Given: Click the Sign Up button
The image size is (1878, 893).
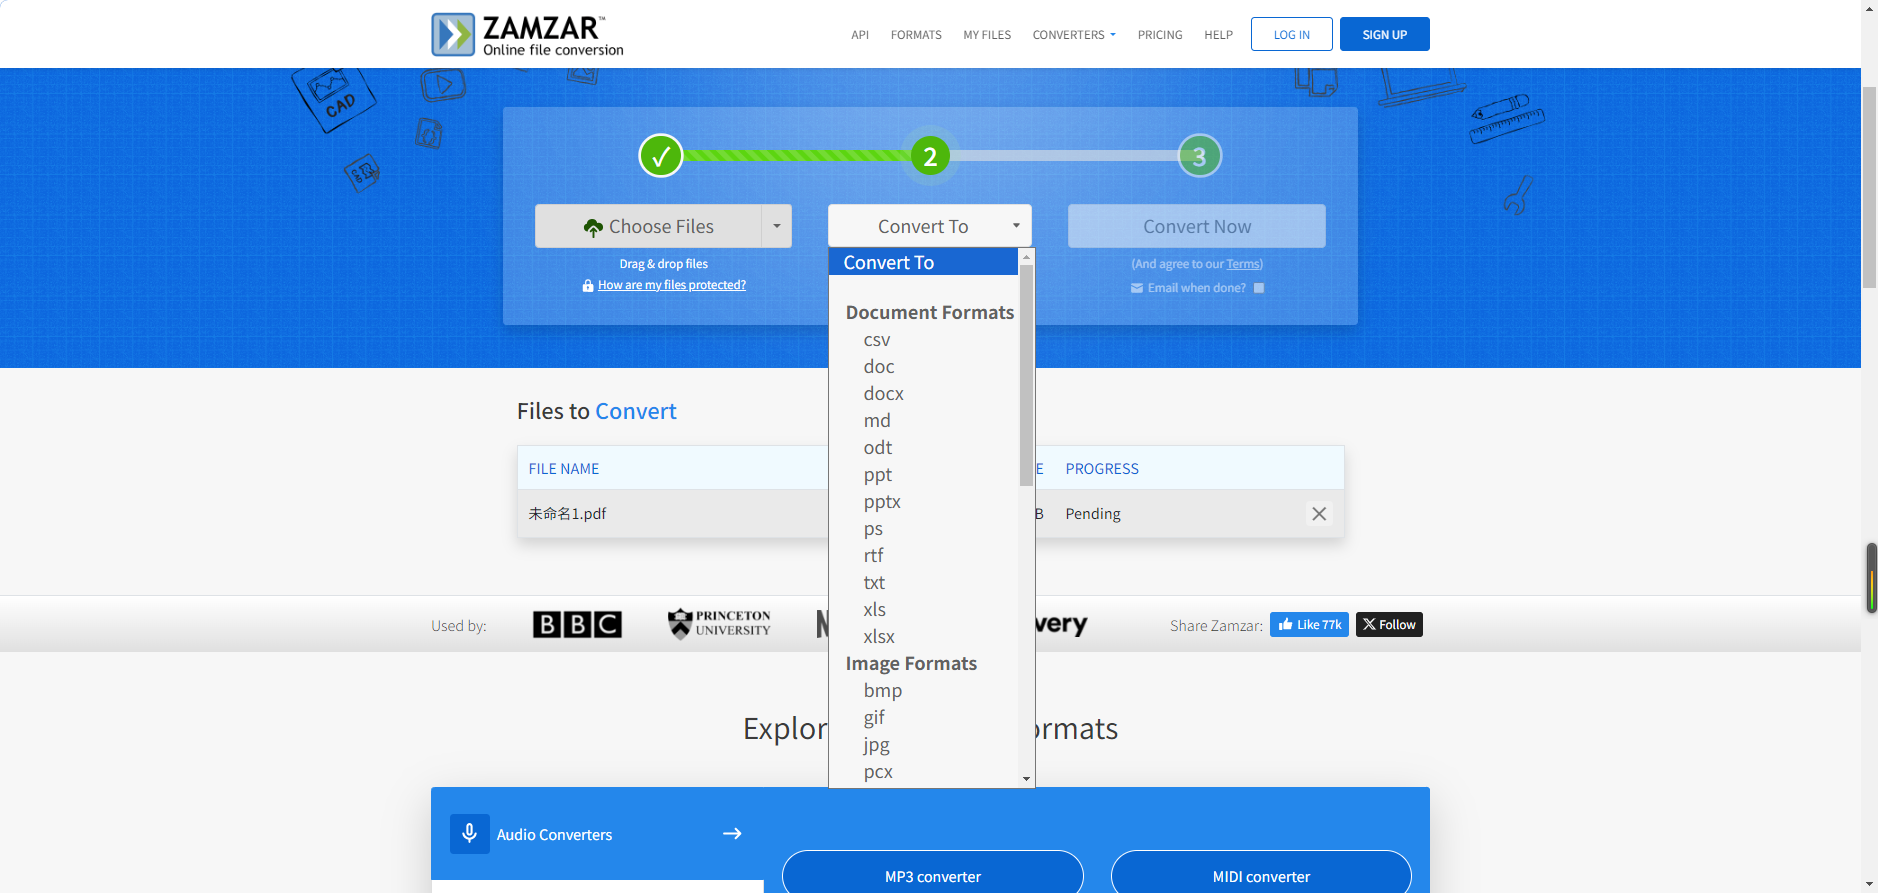Looking at the screenshot, I should (1384, 34).
